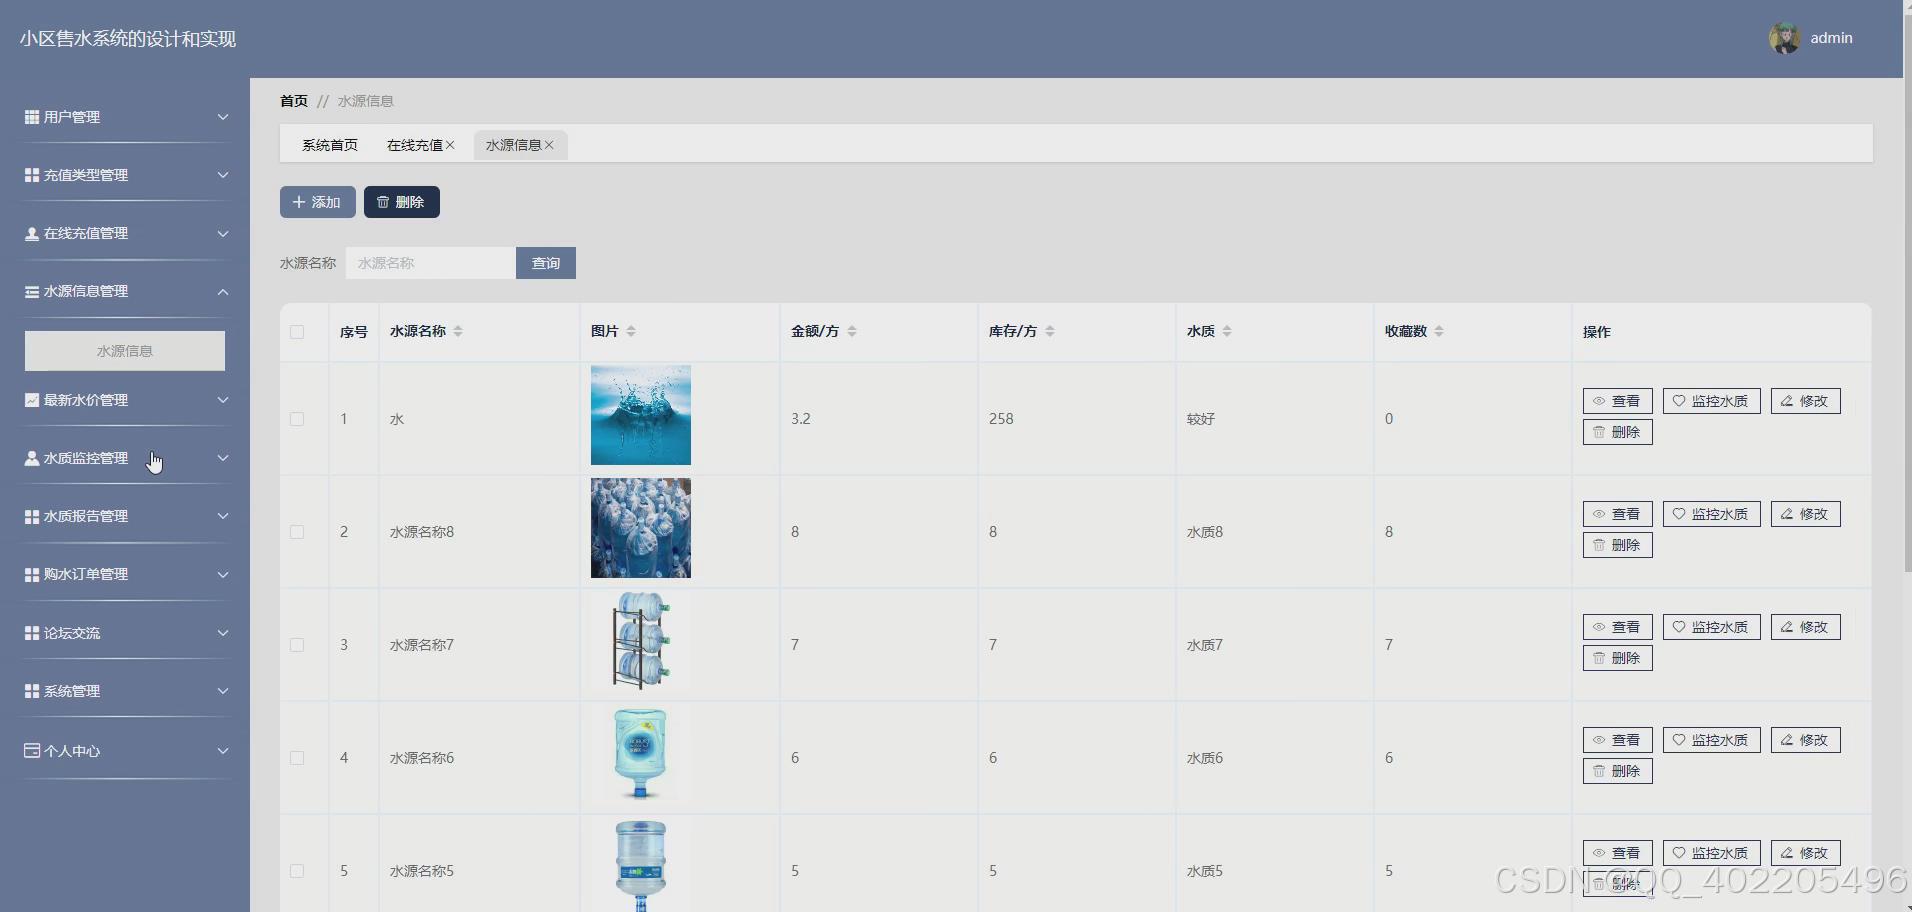Check the 水源名称6 row checkbox

(x=297, y=758)
